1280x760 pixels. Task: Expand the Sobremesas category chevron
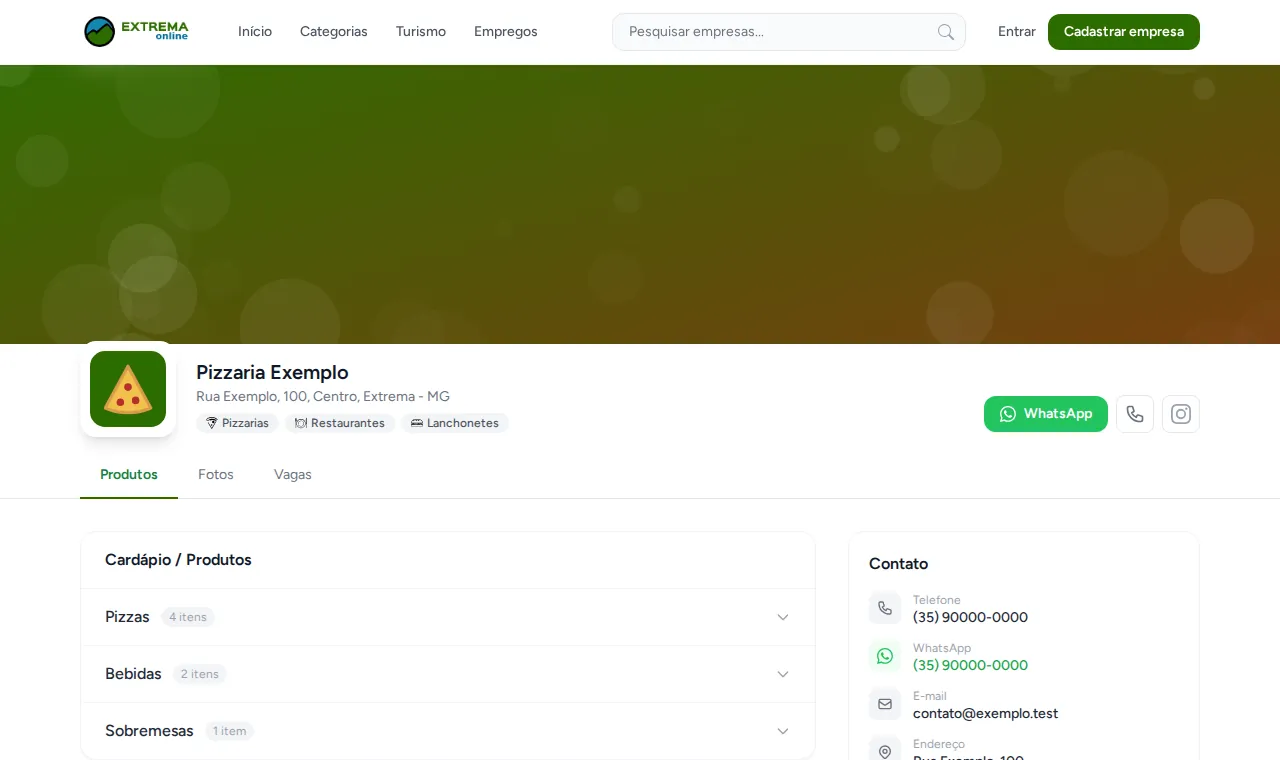click(x=783, y=731)
